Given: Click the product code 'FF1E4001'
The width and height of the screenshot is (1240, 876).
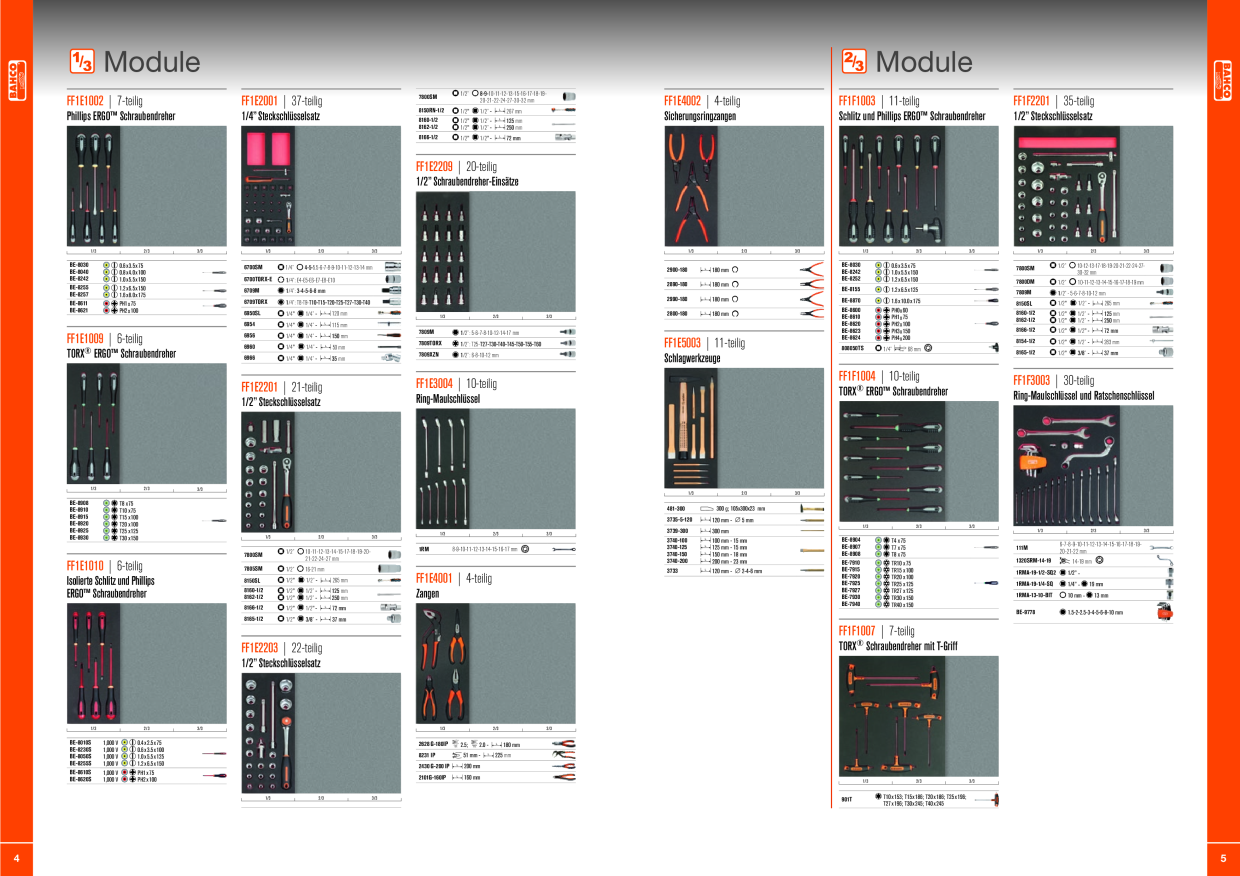Looking at the screenshot, I should coord(435,578).
